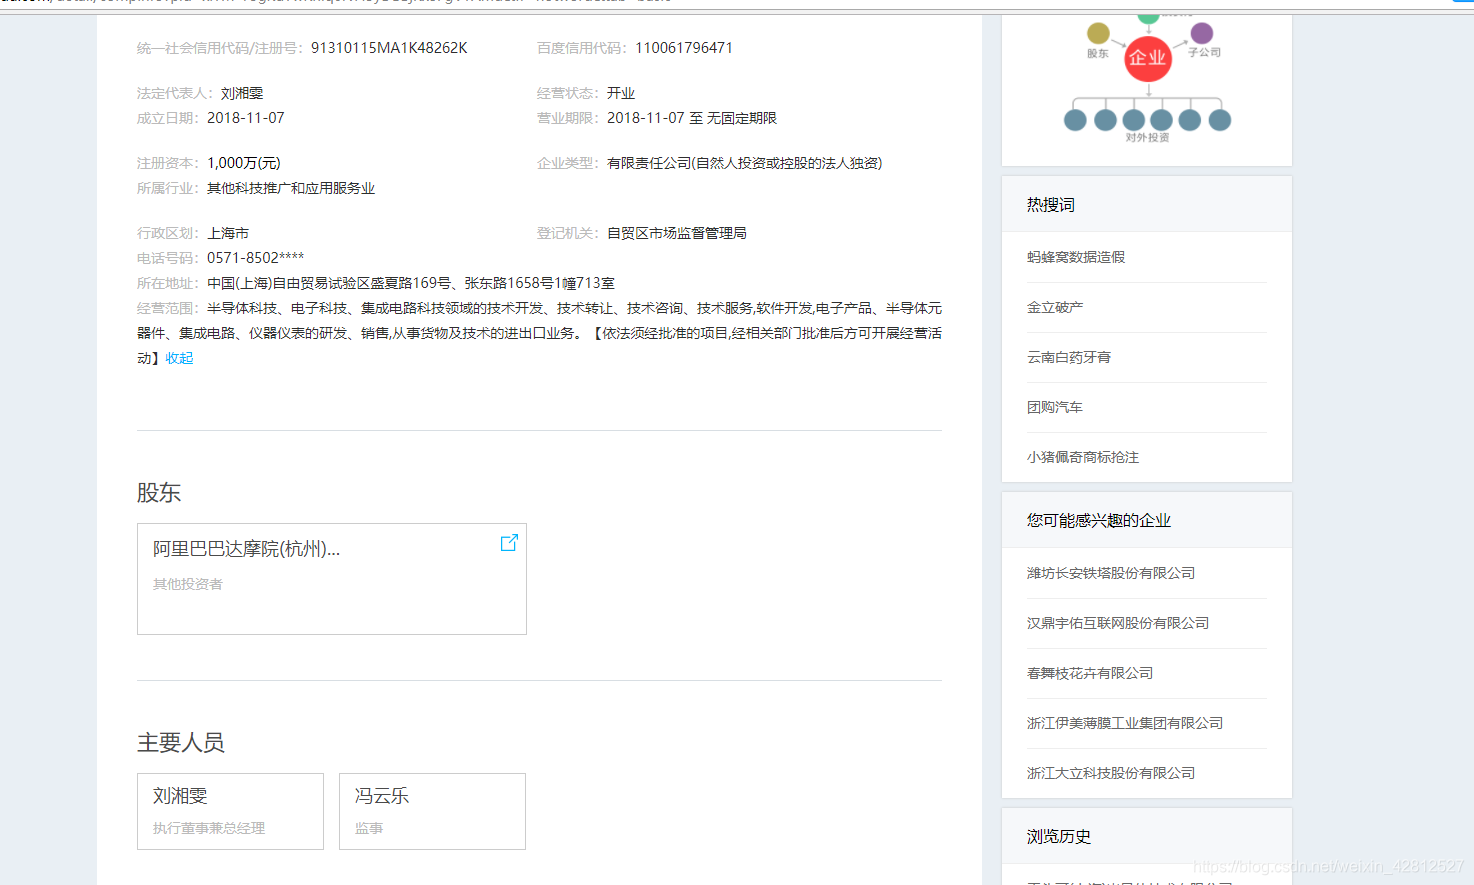Open company 汉鼎宇佑互联网股份有限公司
This screenshot has width=1474, height=885.
1118,623
